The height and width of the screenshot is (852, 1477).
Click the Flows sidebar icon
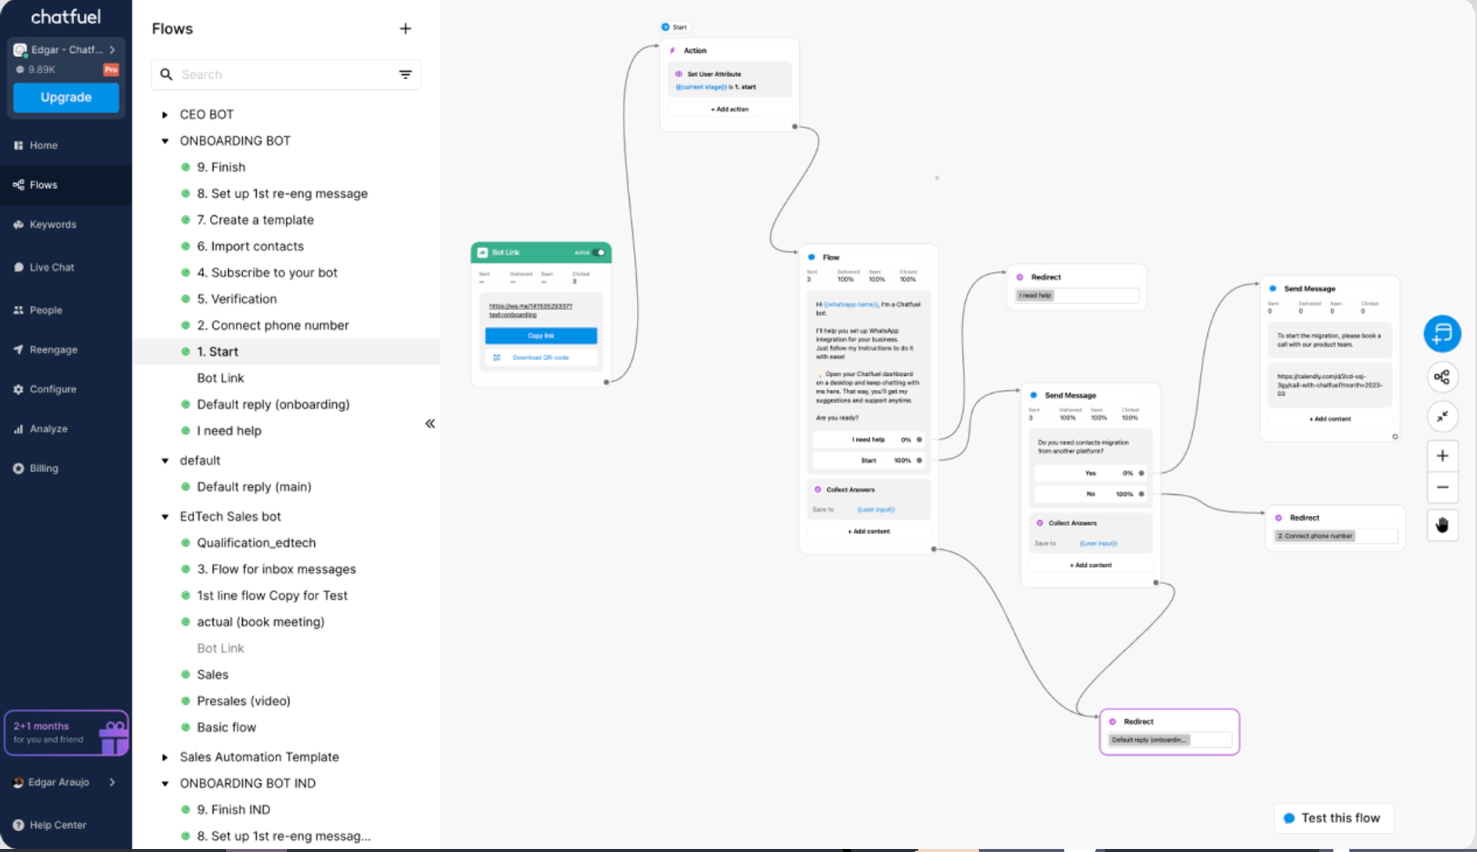click(18, 185)
